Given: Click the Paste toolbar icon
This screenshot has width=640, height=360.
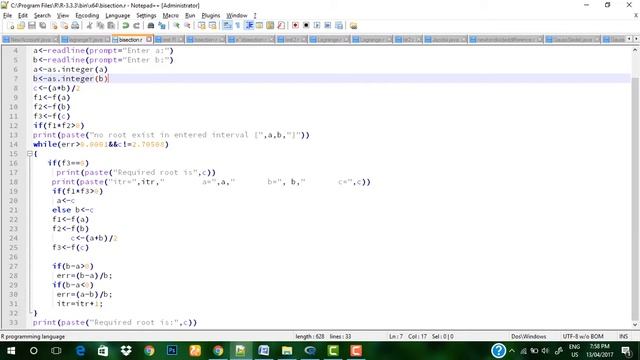Looking at the screenshot, I should 111,26.
